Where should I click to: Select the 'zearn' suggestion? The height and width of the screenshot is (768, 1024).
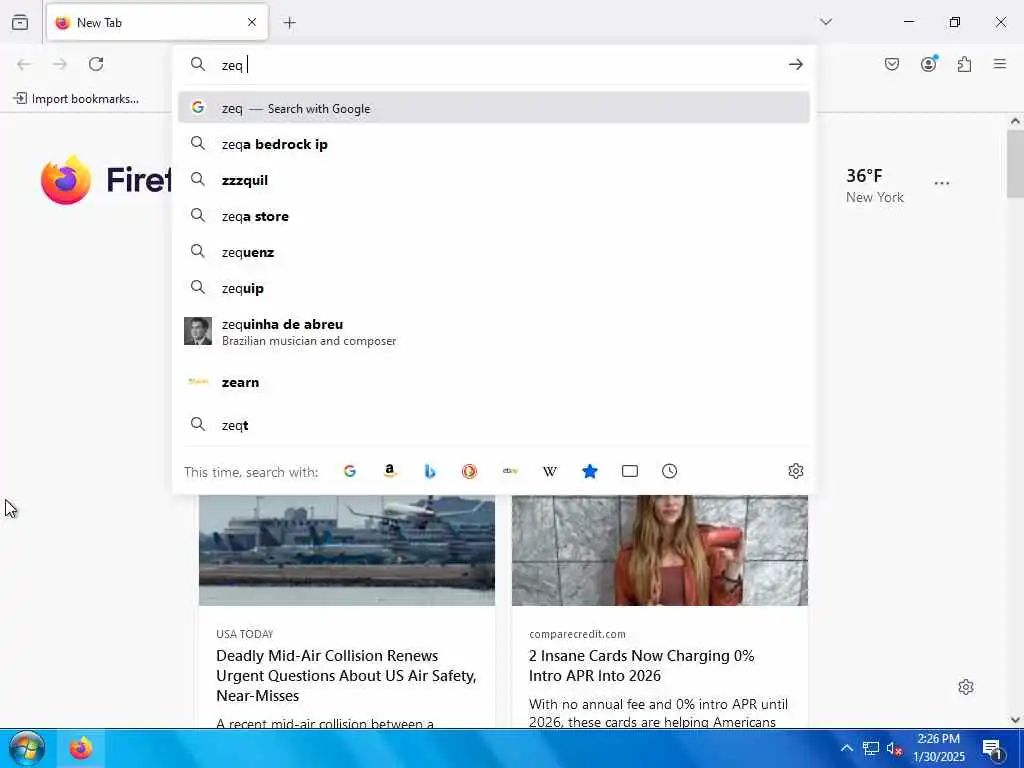494,382
